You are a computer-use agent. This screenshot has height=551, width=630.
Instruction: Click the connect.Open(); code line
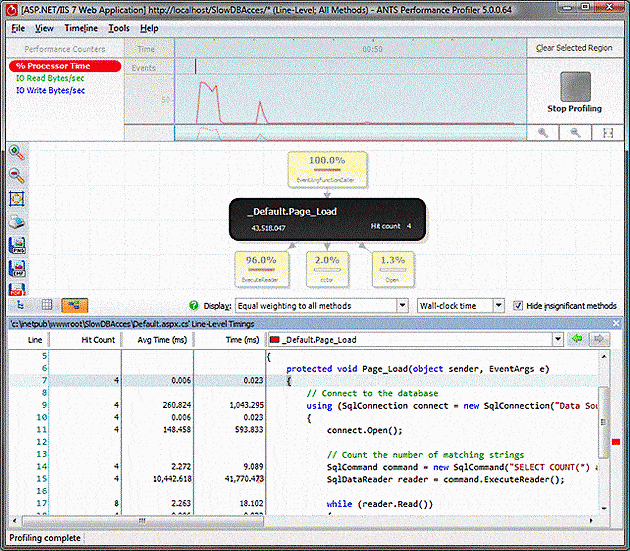tap(364, 430)
